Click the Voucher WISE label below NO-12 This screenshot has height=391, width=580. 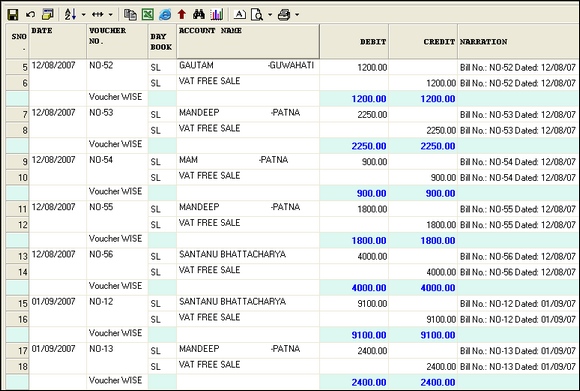[115, 333]
